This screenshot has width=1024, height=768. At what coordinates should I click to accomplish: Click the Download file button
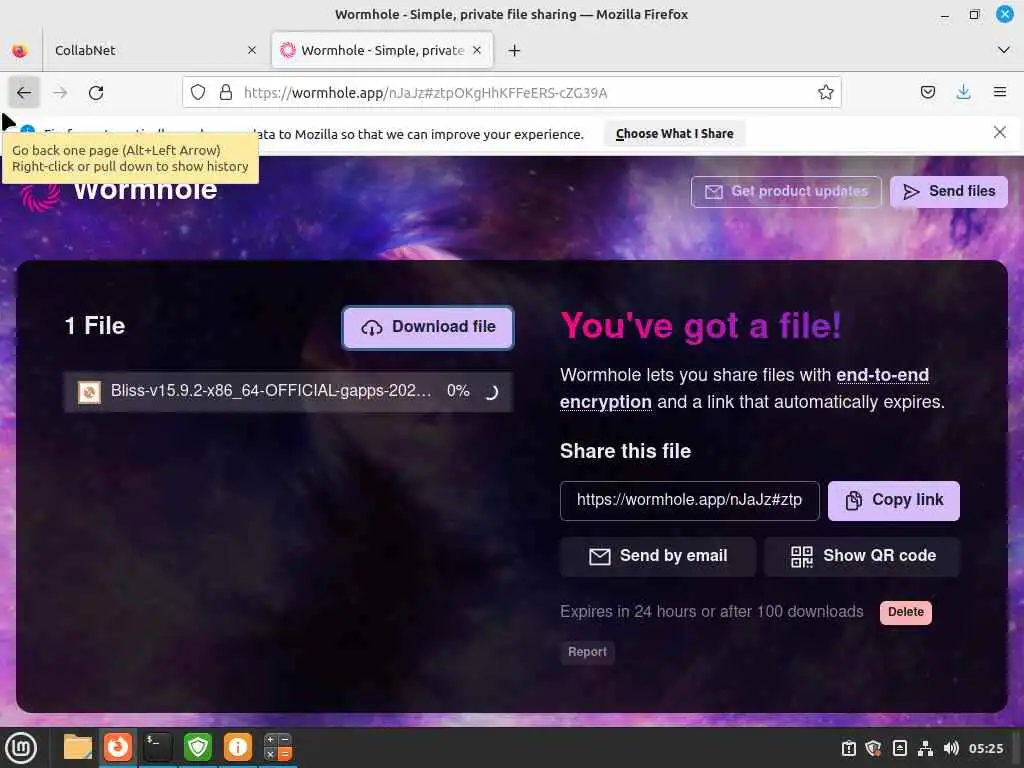(428, 327)
